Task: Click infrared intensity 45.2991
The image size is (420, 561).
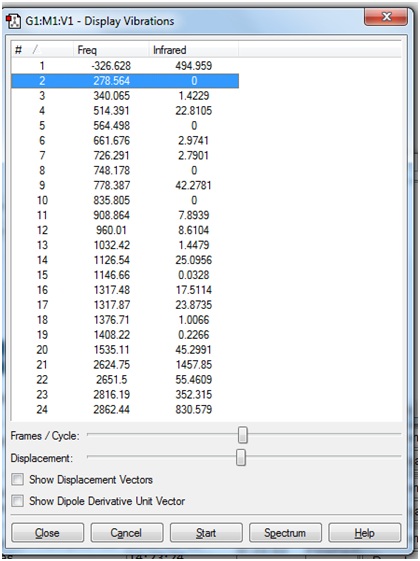Action: [194, 350]
